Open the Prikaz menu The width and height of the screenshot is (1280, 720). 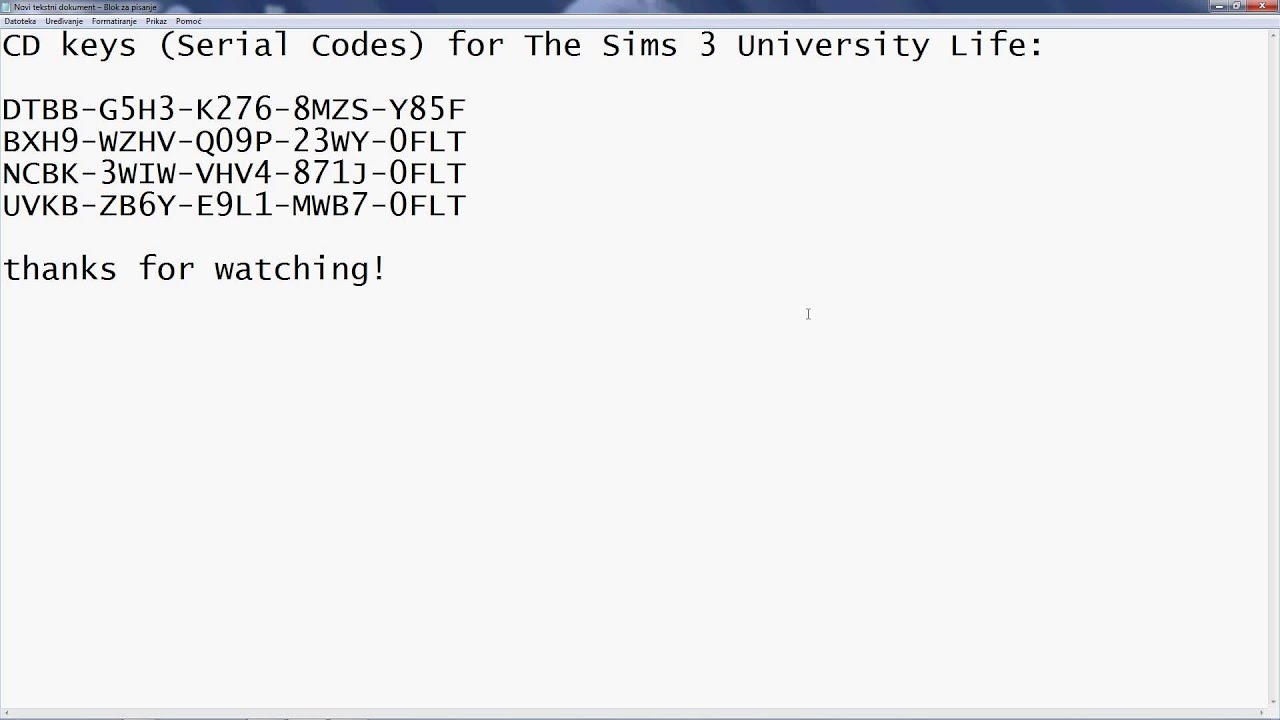(x=156, y=21)
